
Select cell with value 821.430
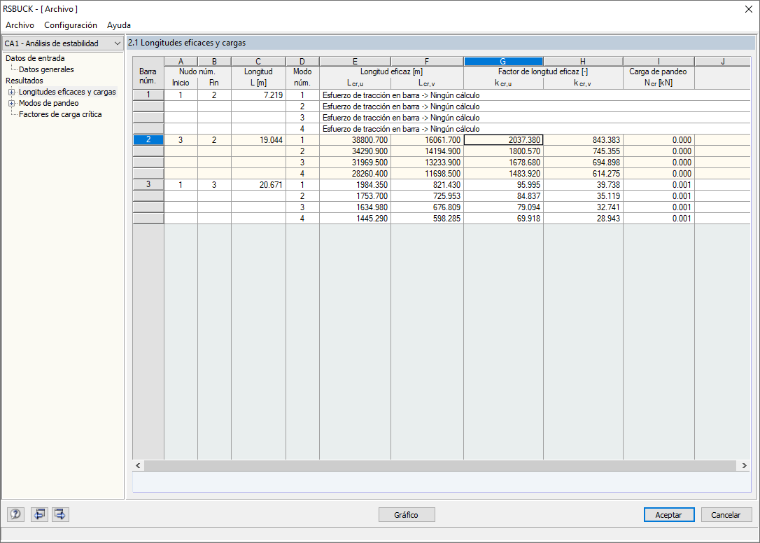click(427, 185)
